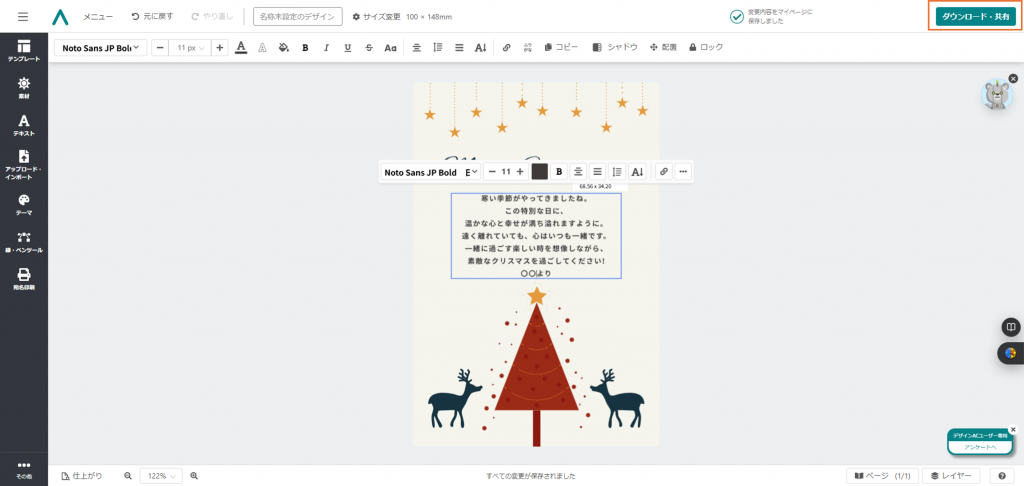Click the Design AC logo
Viewport: 1024px width, 486px height.
[x=60, y=16]
